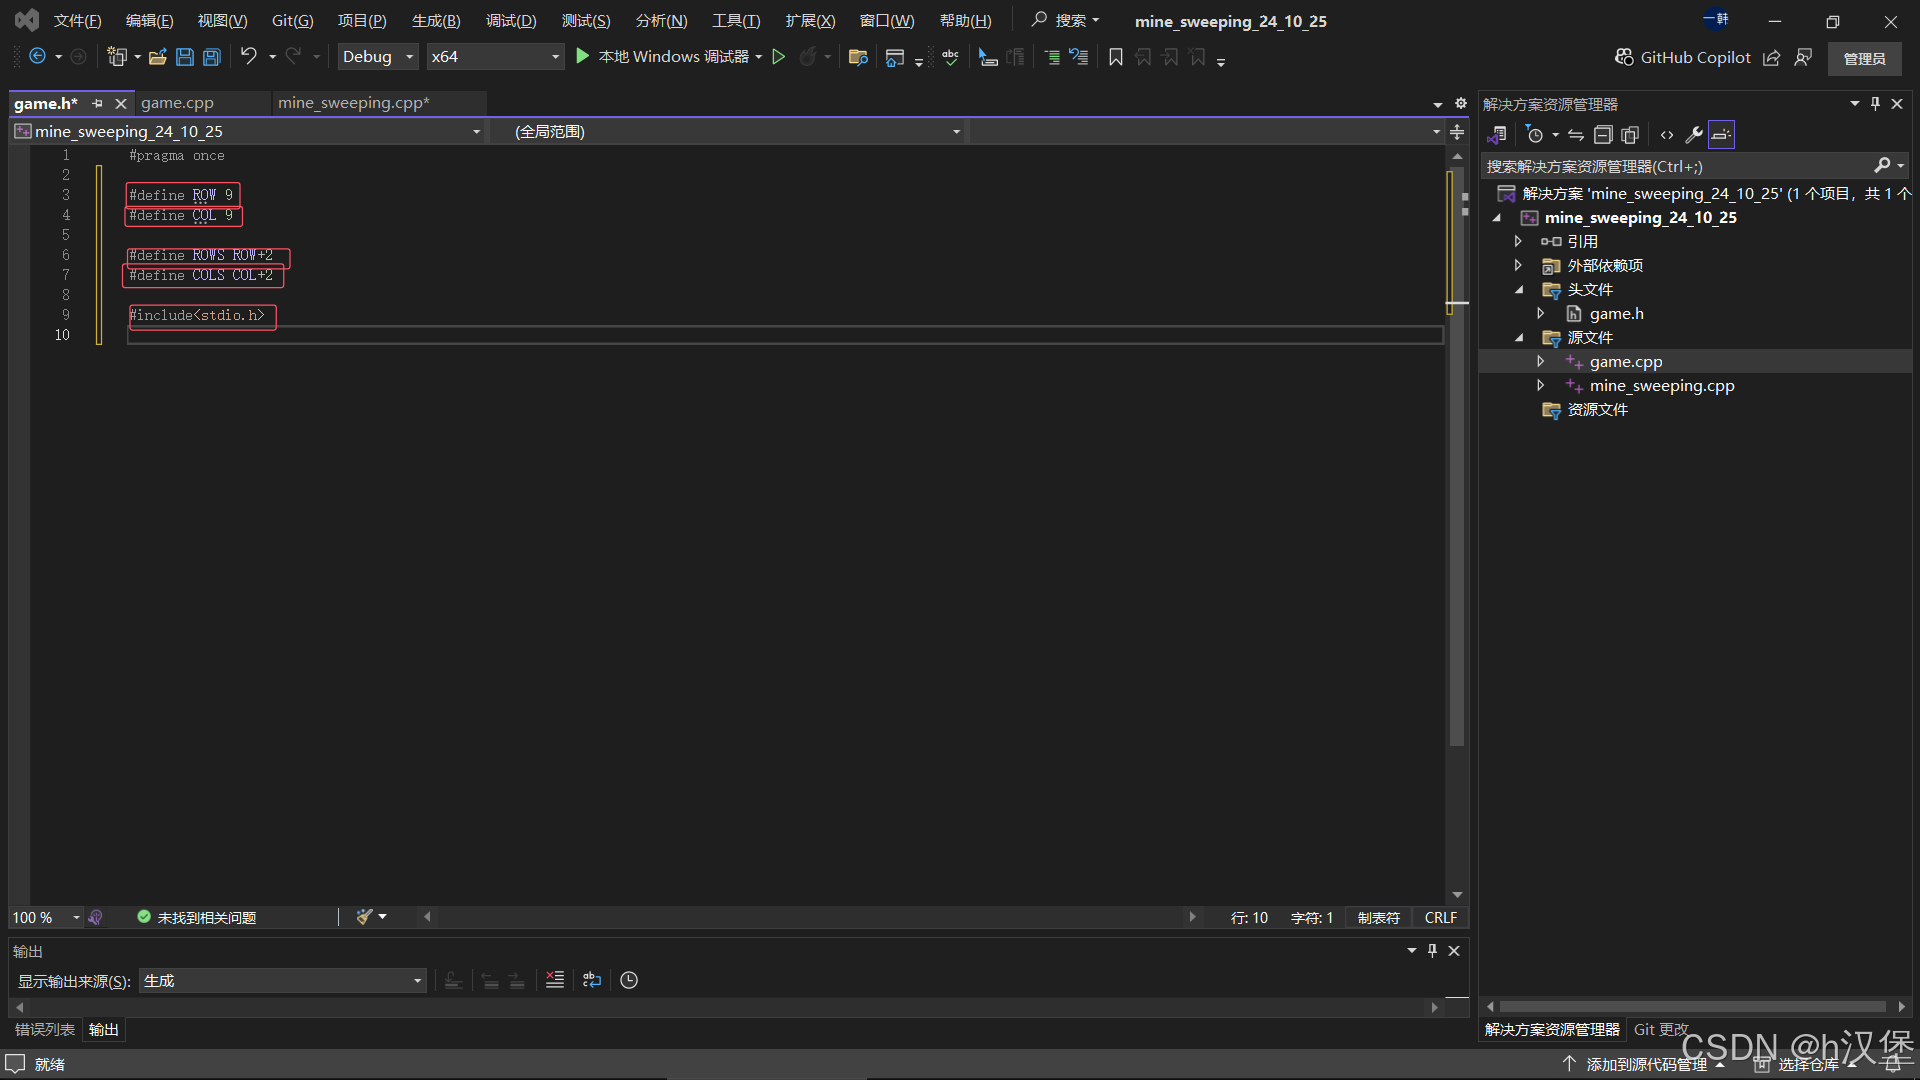Click the Save All toolbar icon

[212, 57]
